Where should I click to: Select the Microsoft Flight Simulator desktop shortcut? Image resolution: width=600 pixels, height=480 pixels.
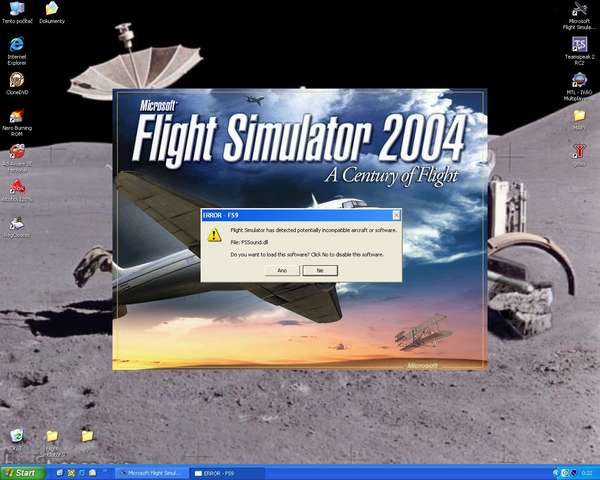(x=579, y=16)
